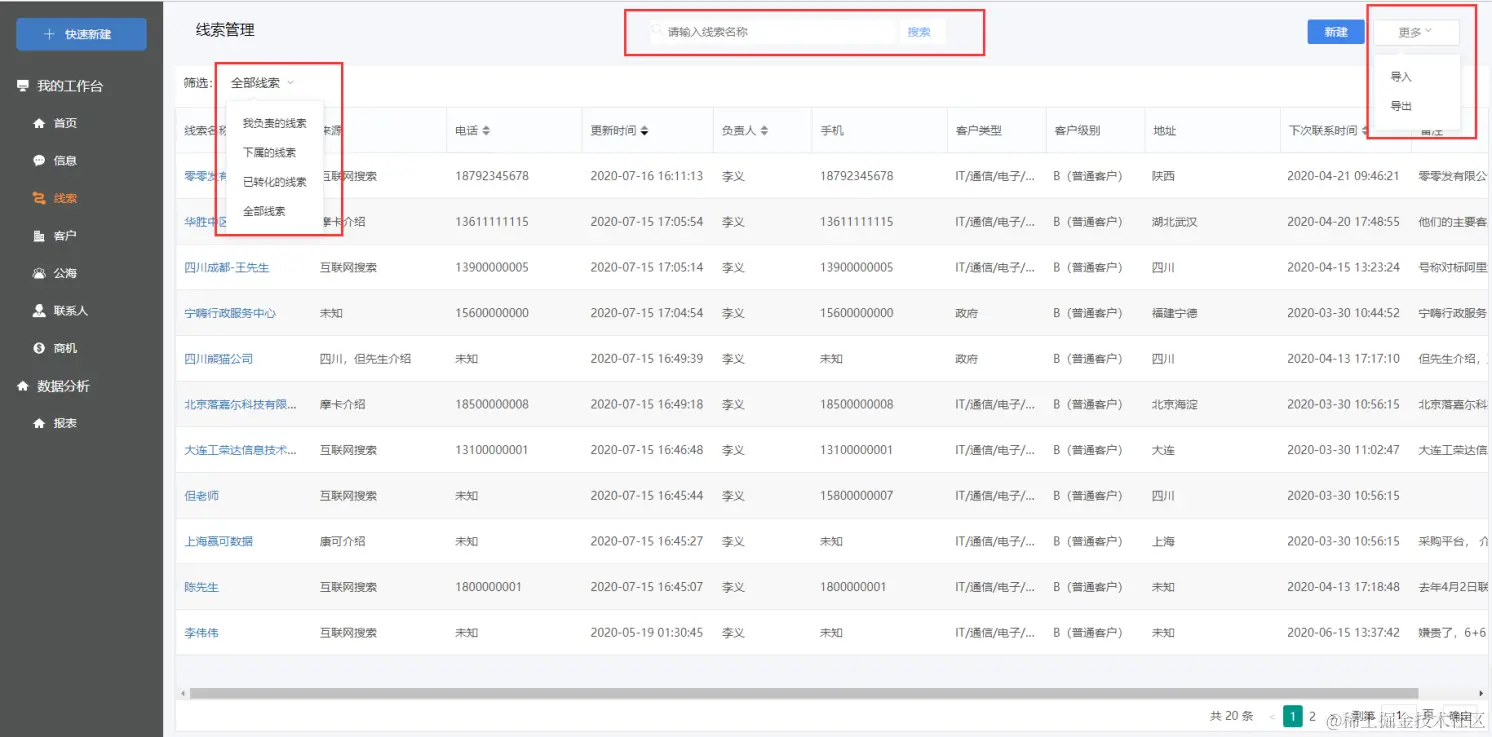Click address cell 湖北武汉

click(x=1175, y=222)
